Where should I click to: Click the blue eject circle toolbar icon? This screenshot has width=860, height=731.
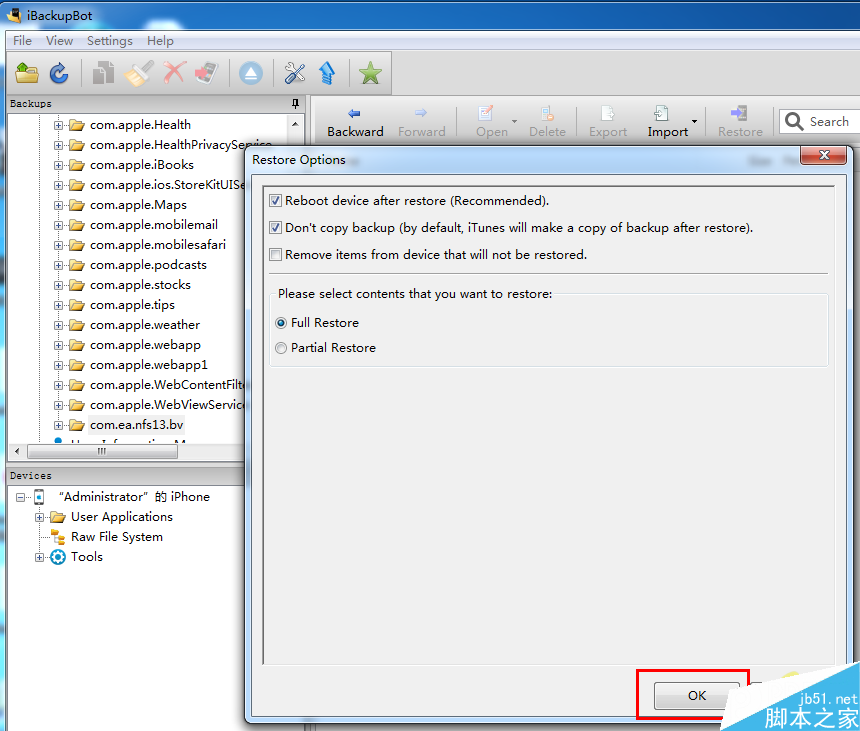pos(251,73)
